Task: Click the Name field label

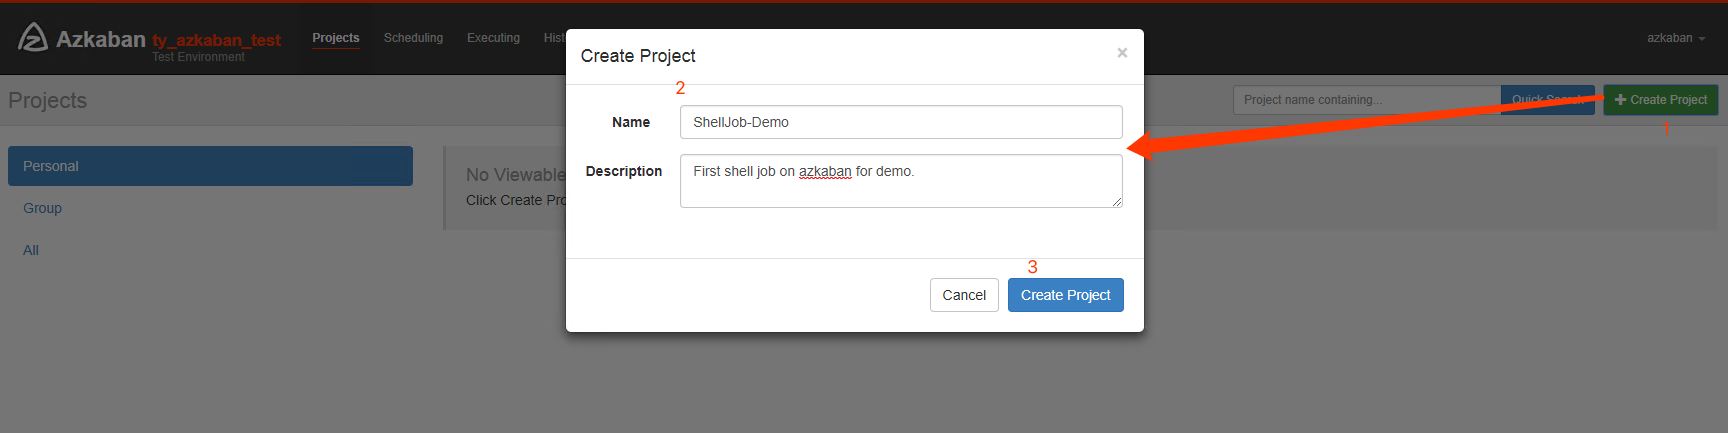Action: tap(631, 122)
